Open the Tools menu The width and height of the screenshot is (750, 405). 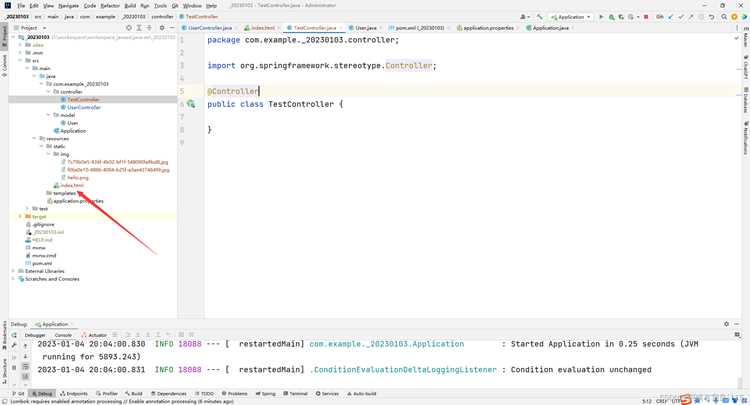click(x=161, y=6)
